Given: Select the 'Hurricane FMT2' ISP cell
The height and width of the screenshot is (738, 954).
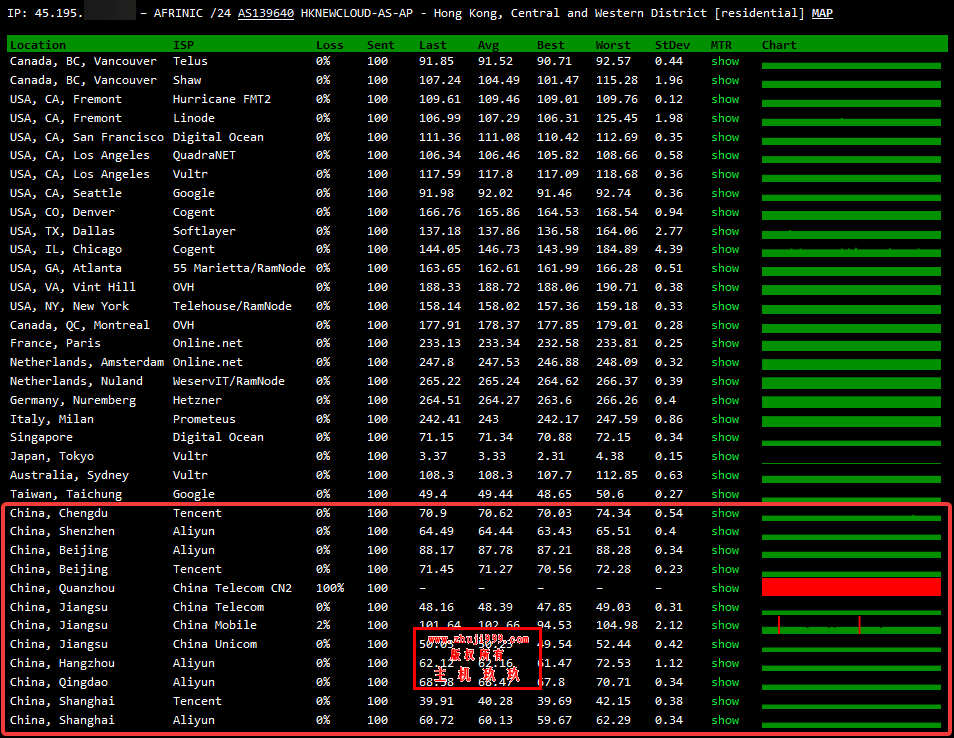Looking at the screenshot, I should click(x=221, y=99).
